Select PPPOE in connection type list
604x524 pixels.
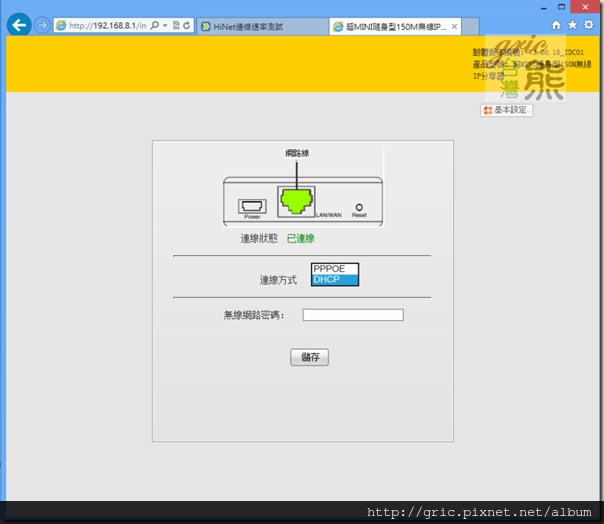[335, 269]
